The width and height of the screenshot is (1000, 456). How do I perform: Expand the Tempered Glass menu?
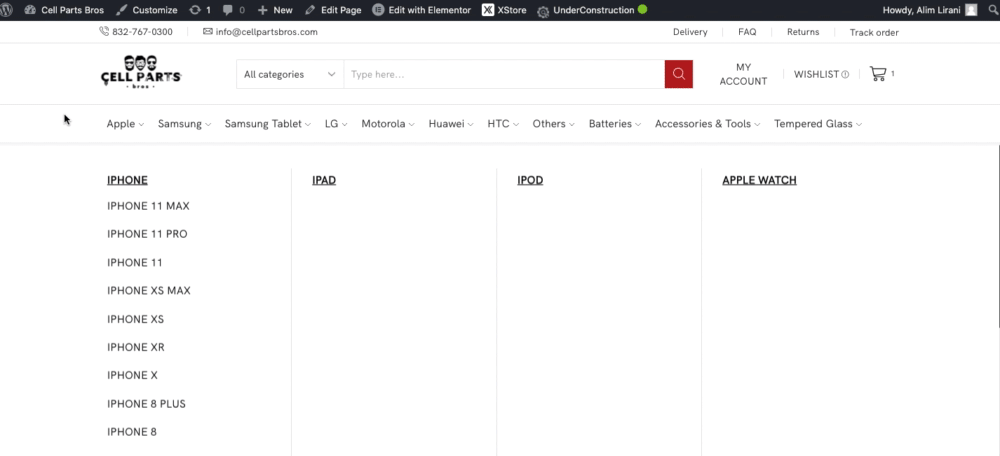[818, 124]
